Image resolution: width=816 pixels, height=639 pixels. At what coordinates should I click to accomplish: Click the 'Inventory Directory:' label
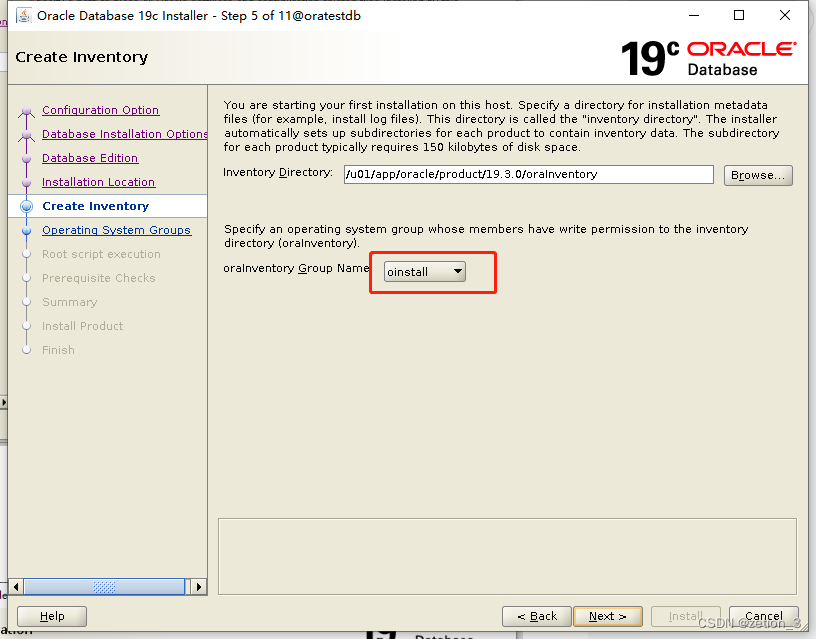278,172
